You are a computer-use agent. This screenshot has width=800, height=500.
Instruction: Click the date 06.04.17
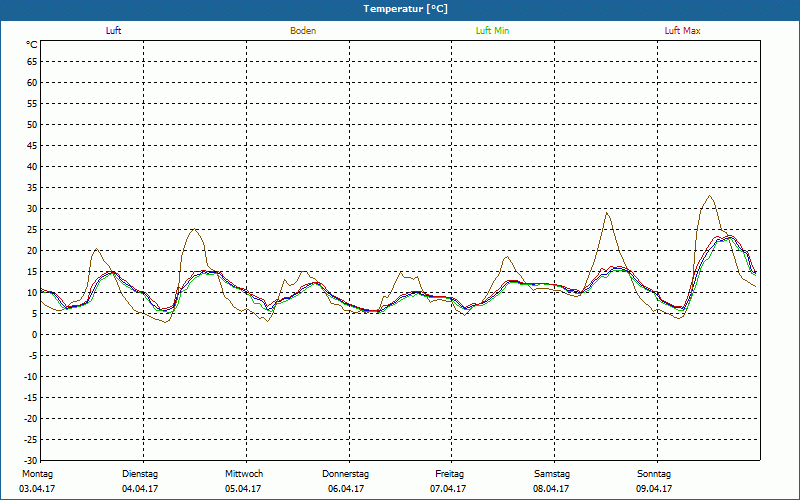pos(346,489)
